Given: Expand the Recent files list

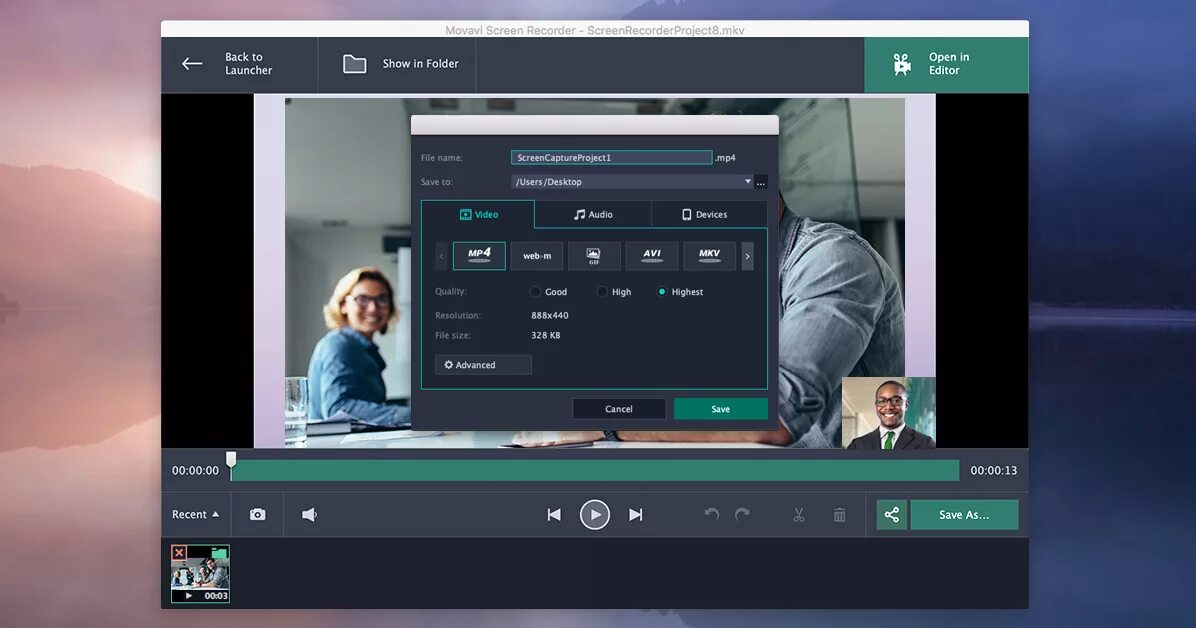Looking at the screenshot, I should [195, 514].
